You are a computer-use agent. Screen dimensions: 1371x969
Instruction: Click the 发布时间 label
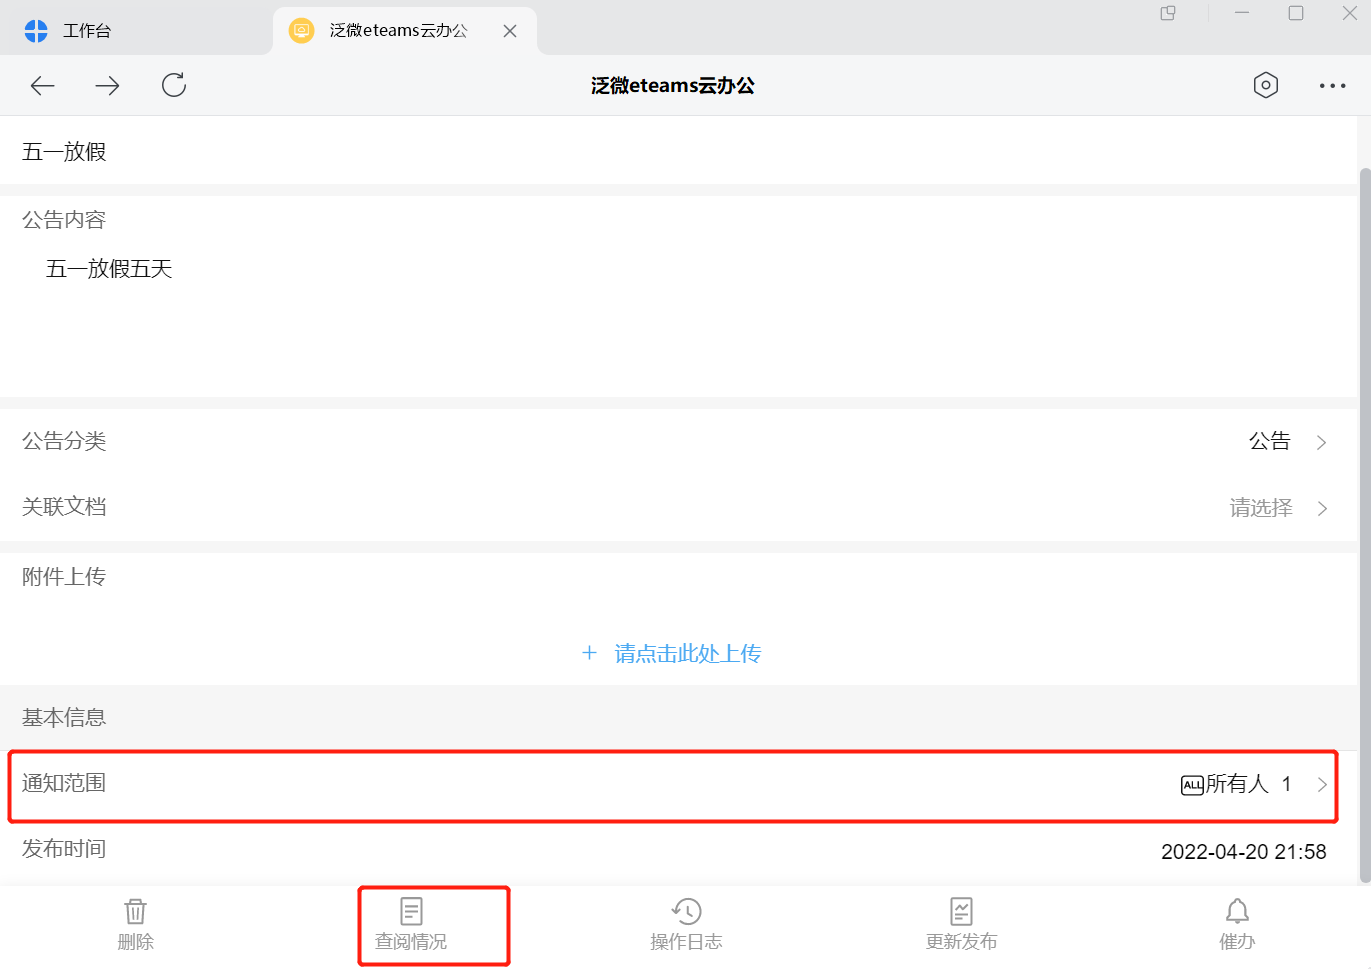64,849
